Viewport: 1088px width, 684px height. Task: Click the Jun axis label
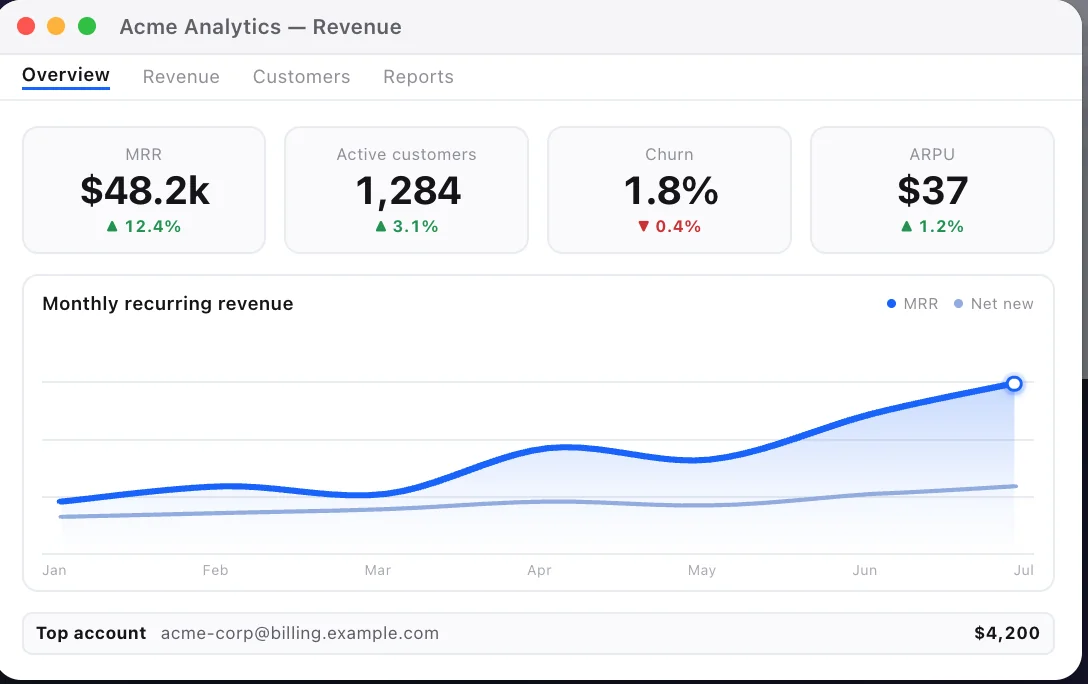(x=865, y=570)
